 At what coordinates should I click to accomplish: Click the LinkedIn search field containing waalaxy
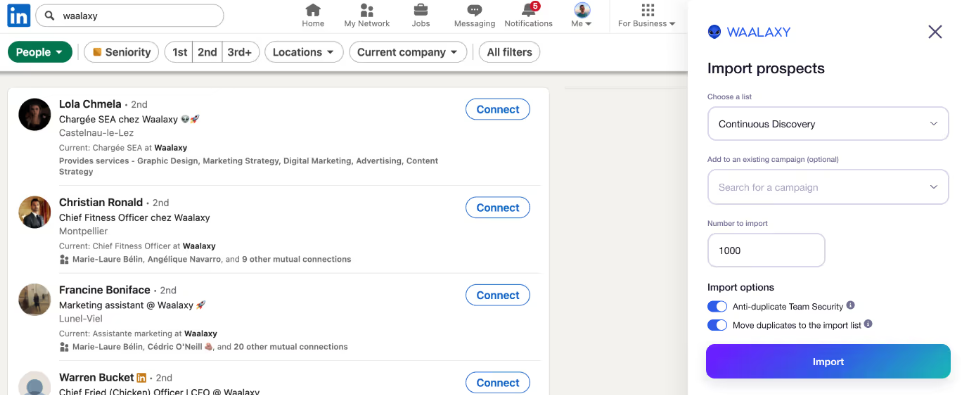pos(129,16)
